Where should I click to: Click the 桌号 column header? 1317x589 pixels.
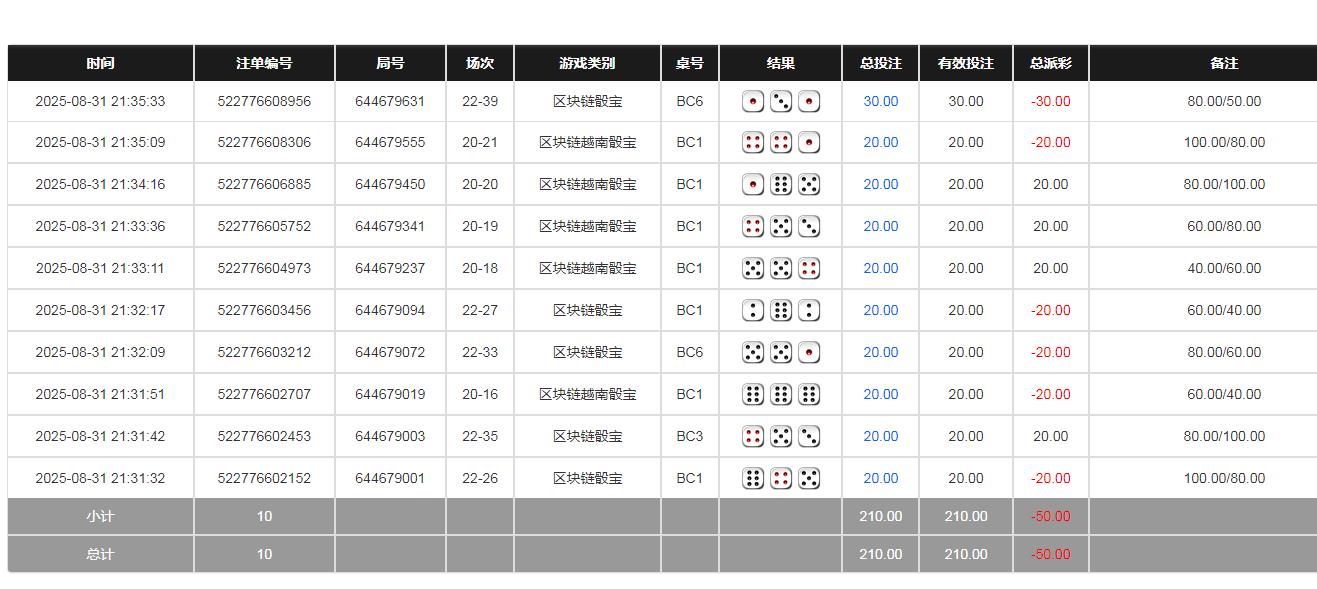tap(689, 62)
